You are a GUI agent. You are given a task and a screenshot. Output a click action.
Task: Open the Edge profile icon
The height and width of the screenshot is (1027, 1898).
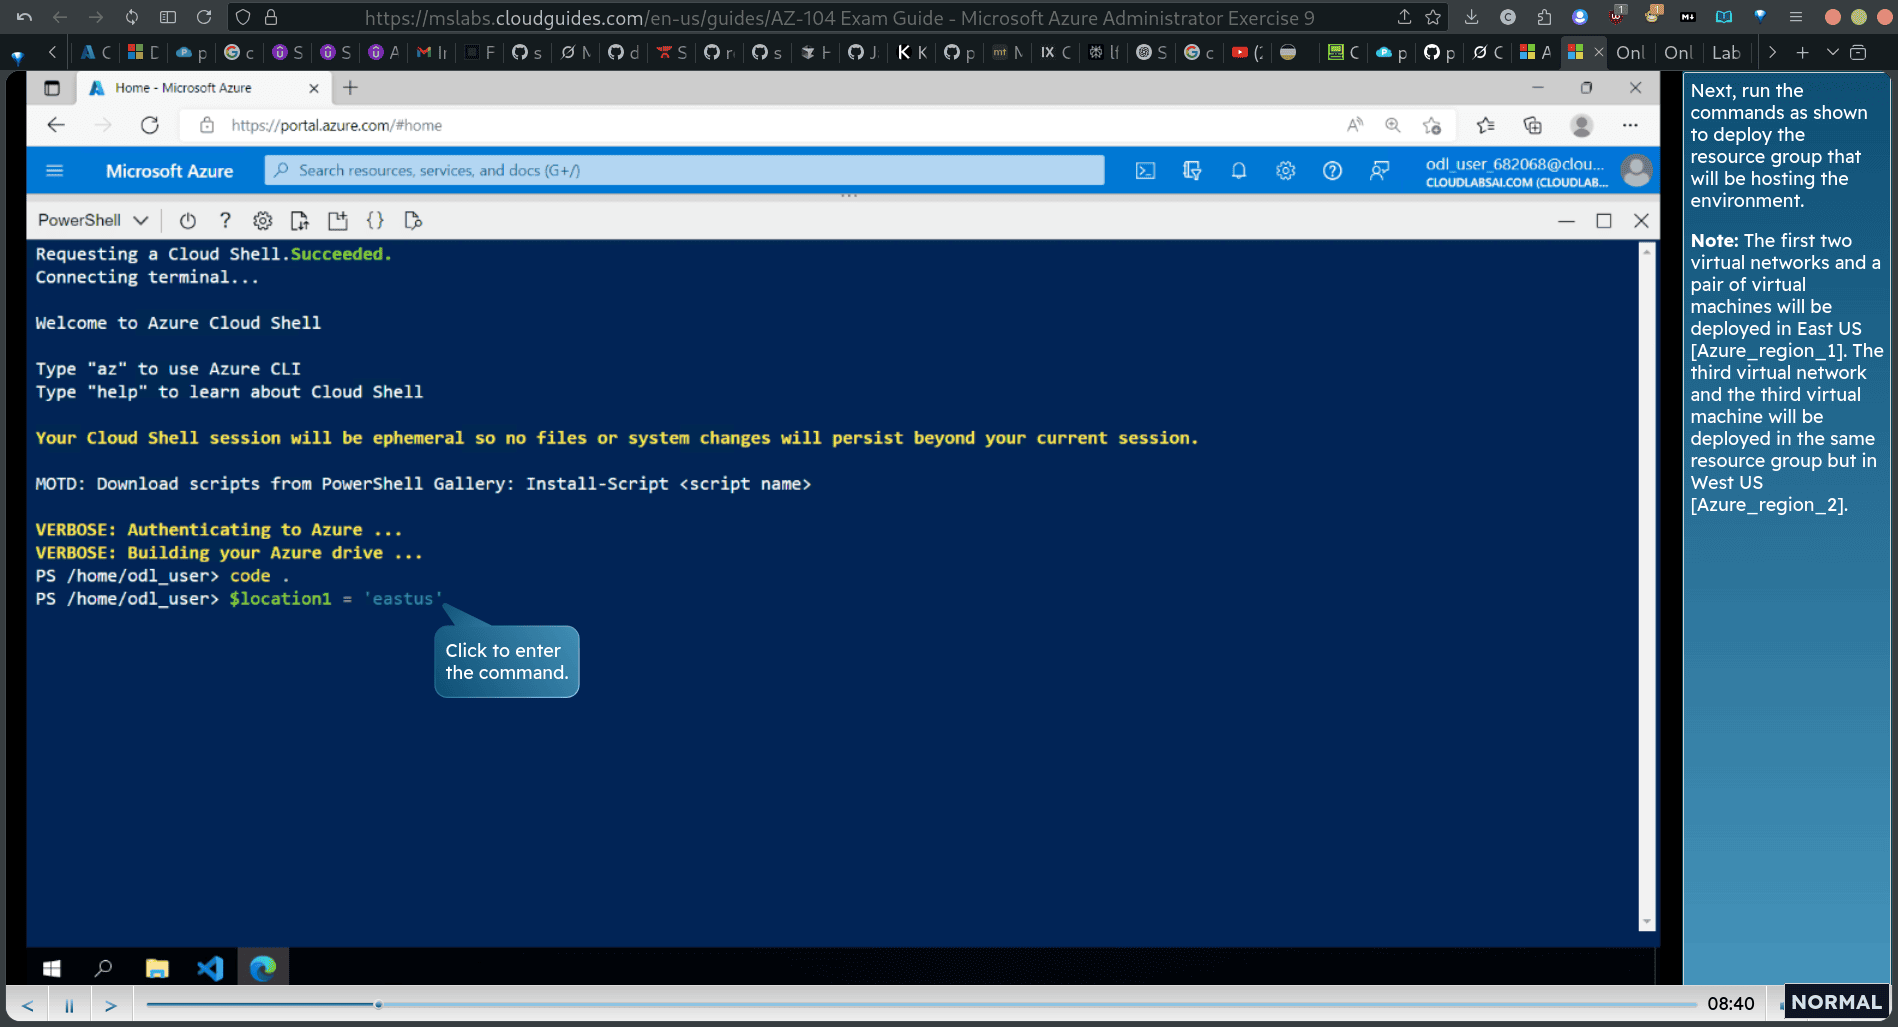pos(1582,125)
